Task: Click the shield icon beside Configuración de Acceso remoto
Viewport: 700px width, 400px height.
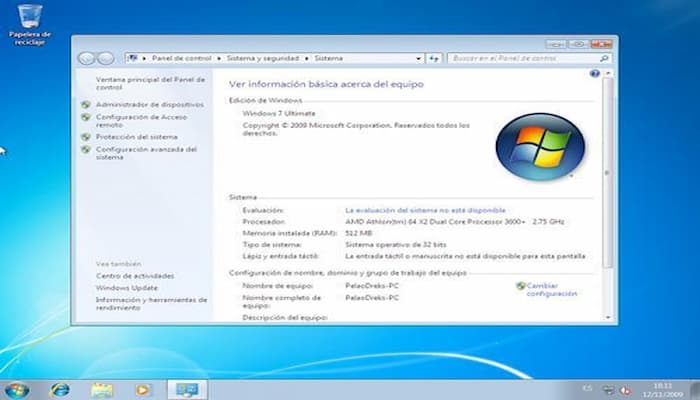Action: pyautogui.click(x=86, y=117)
